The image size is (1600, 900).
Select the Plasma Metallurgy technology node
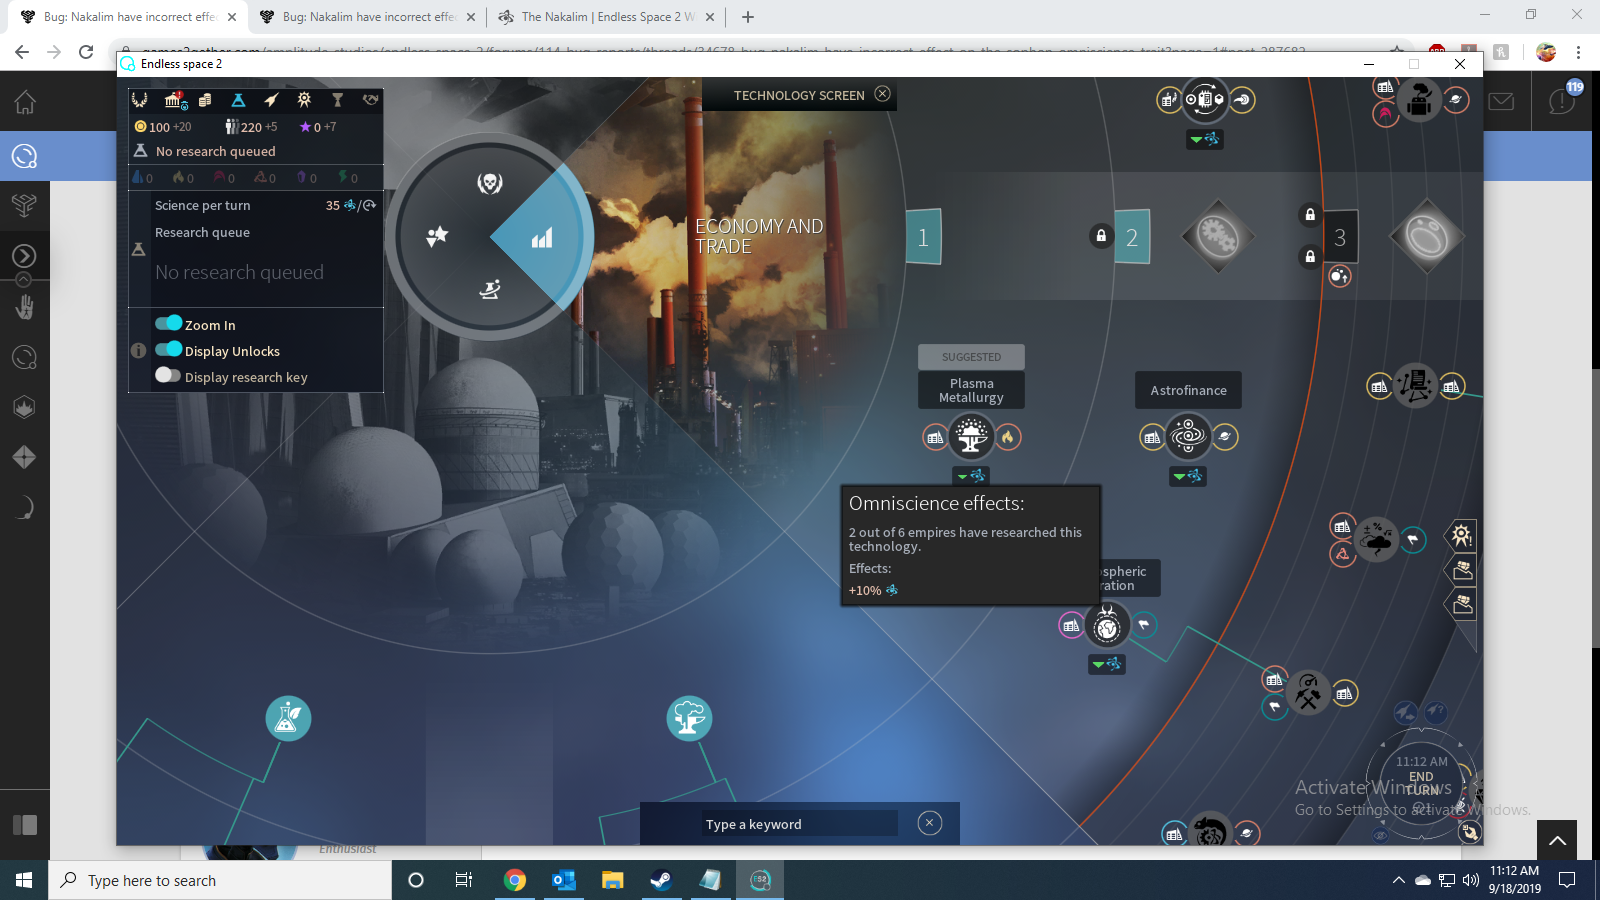click(x=971, y=437)
